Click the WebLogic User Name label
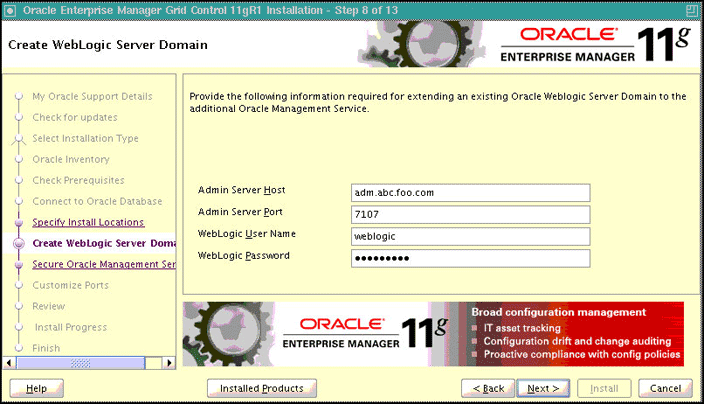This screenshot has height=404, width=704. 246,234
